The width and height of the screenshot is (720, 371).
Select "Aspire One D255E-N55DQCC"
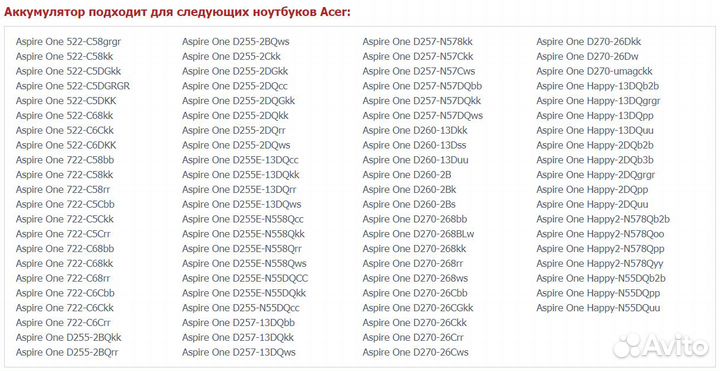click(x=245, y=278)
